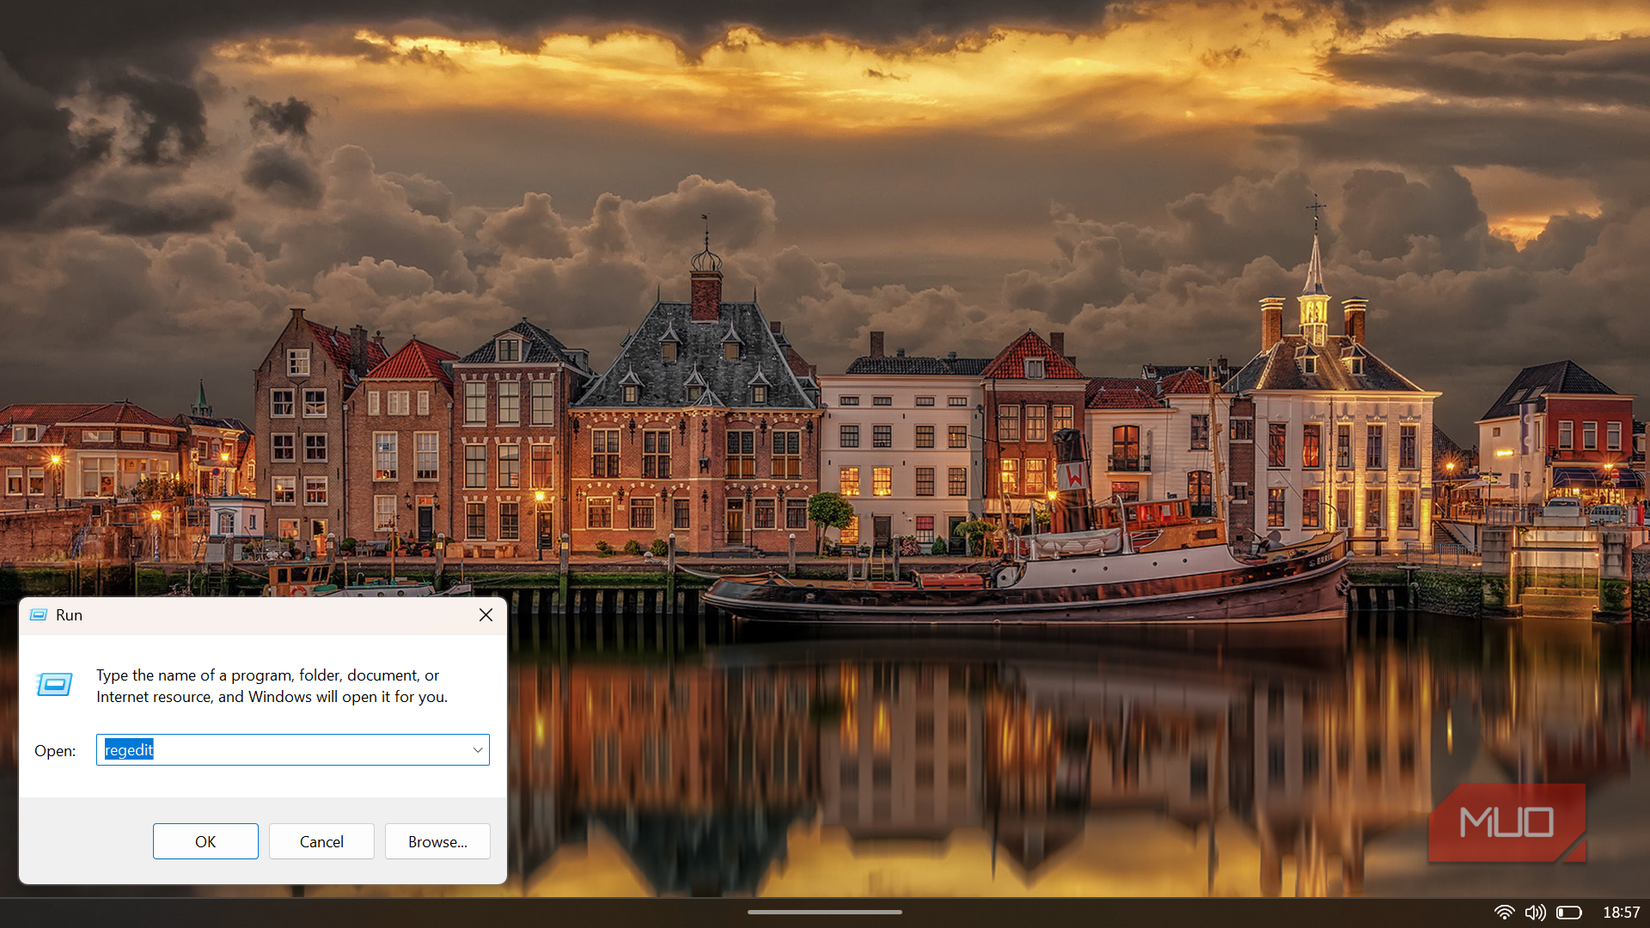Click the clock showing 18:57

[x=1620, y=911]
